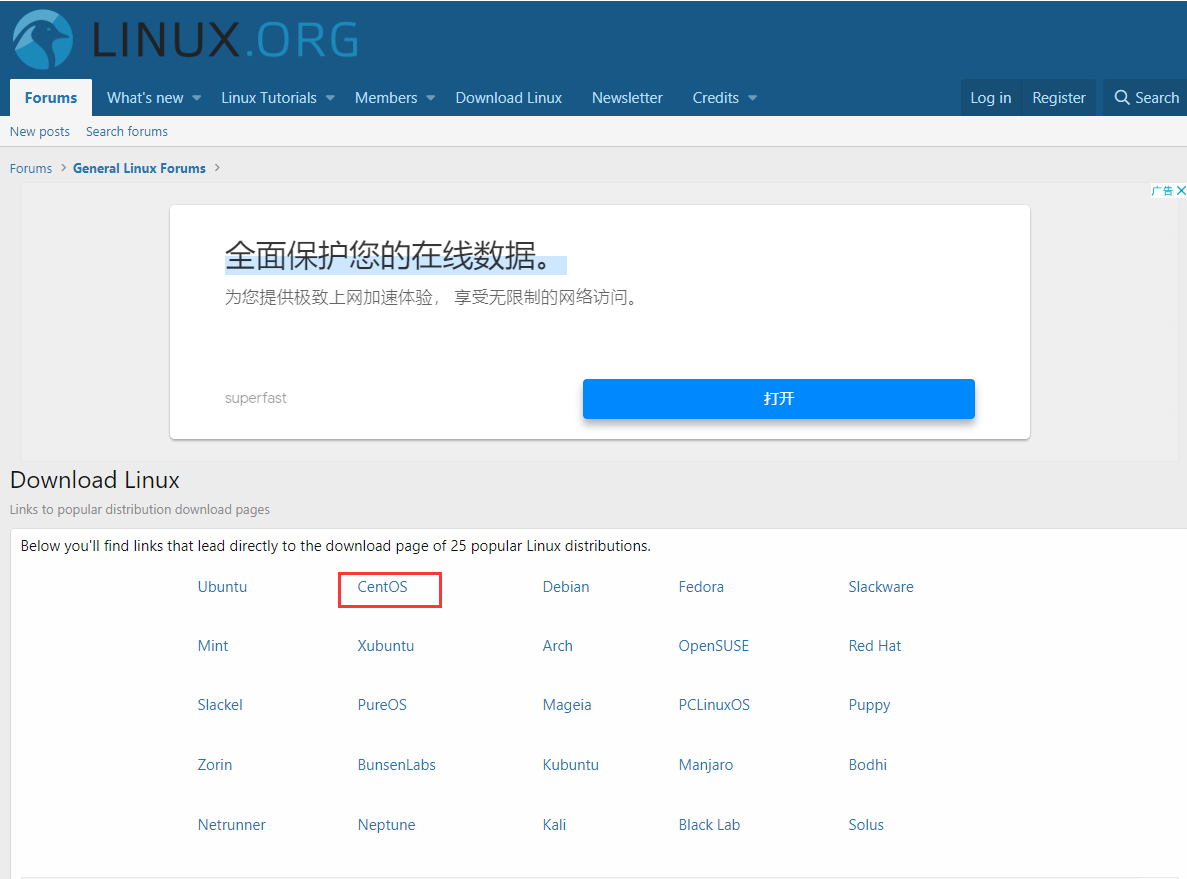Open General Linux Forums breadcrumb

(x=139, y=168)
